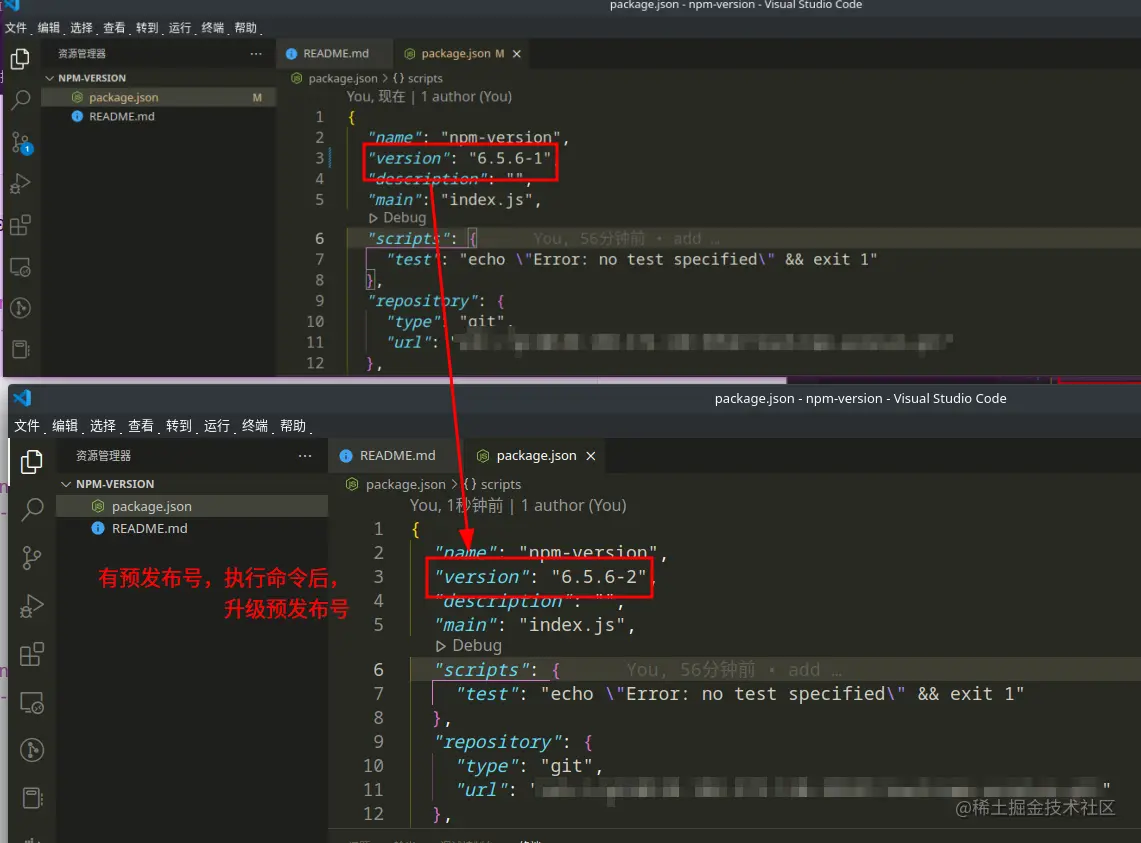Open 选择 menu in bottom window
The height and width of the screenshot is (843, 1141).
[103, 426]
